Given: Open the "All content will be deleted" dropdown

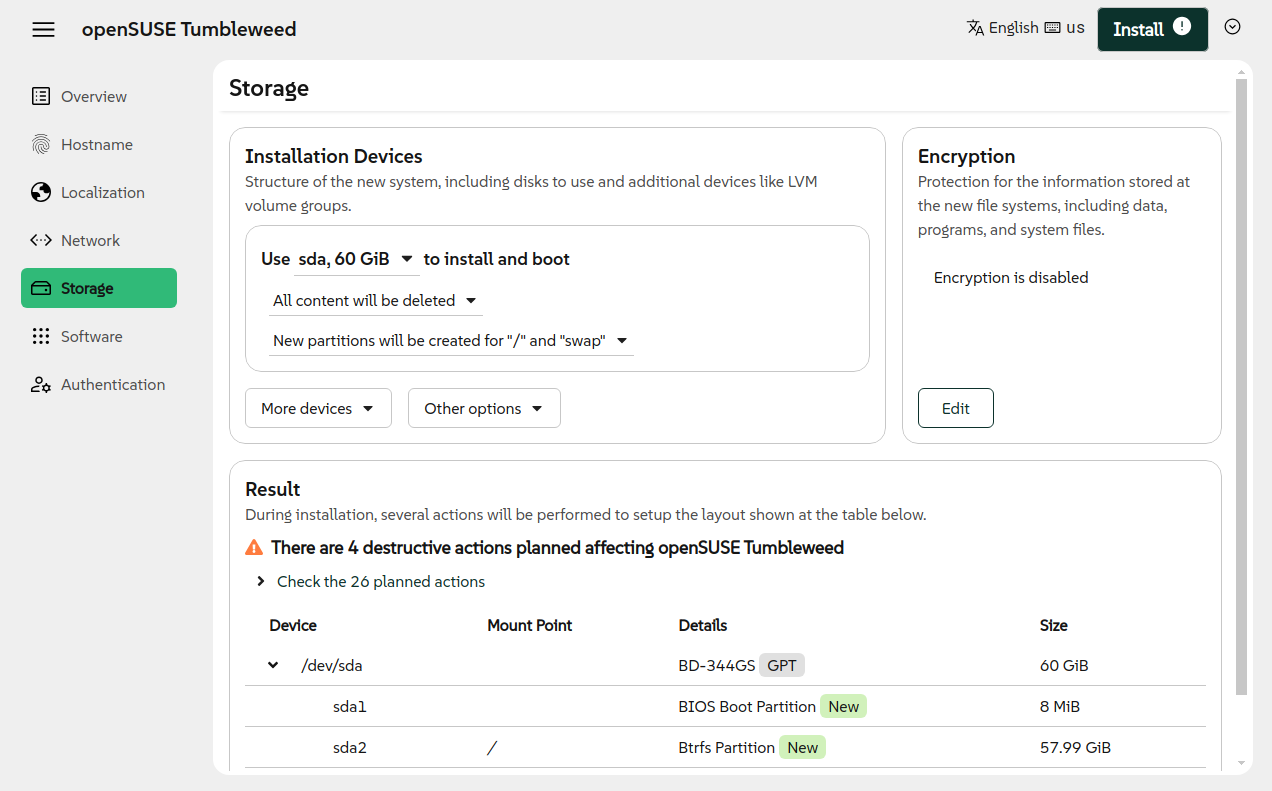Looking at the screenshot, I should (375, 300).
